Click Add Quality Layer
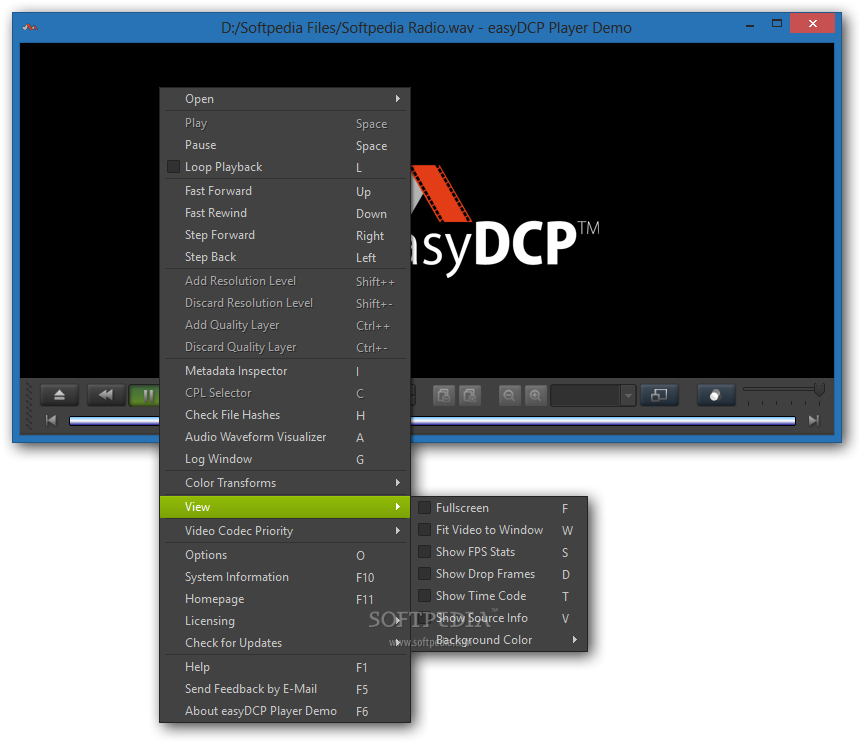 click(285, 325)
